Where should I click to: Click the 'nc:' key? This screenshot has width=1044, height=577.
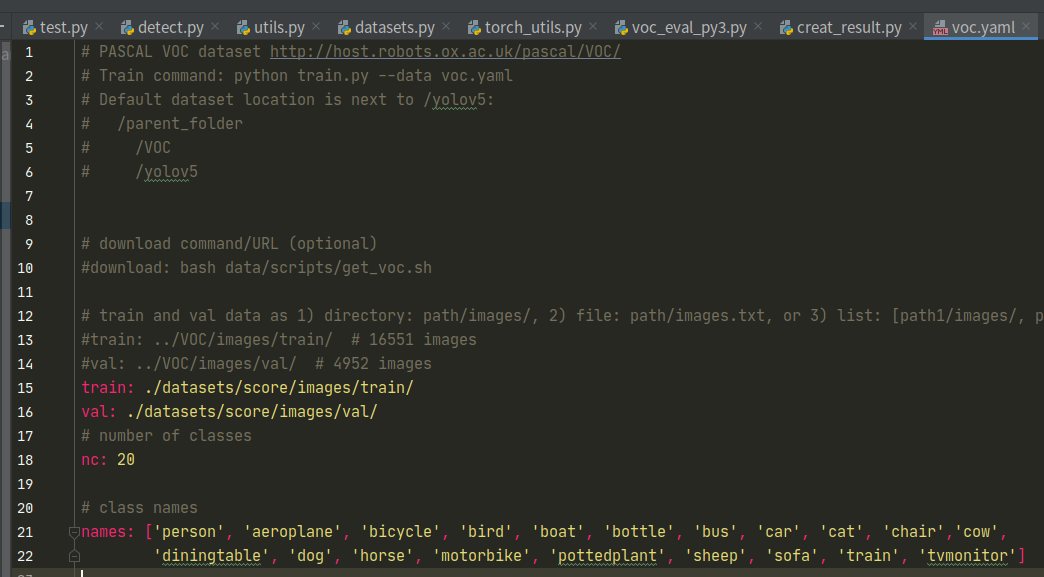[x=95, y=459]
